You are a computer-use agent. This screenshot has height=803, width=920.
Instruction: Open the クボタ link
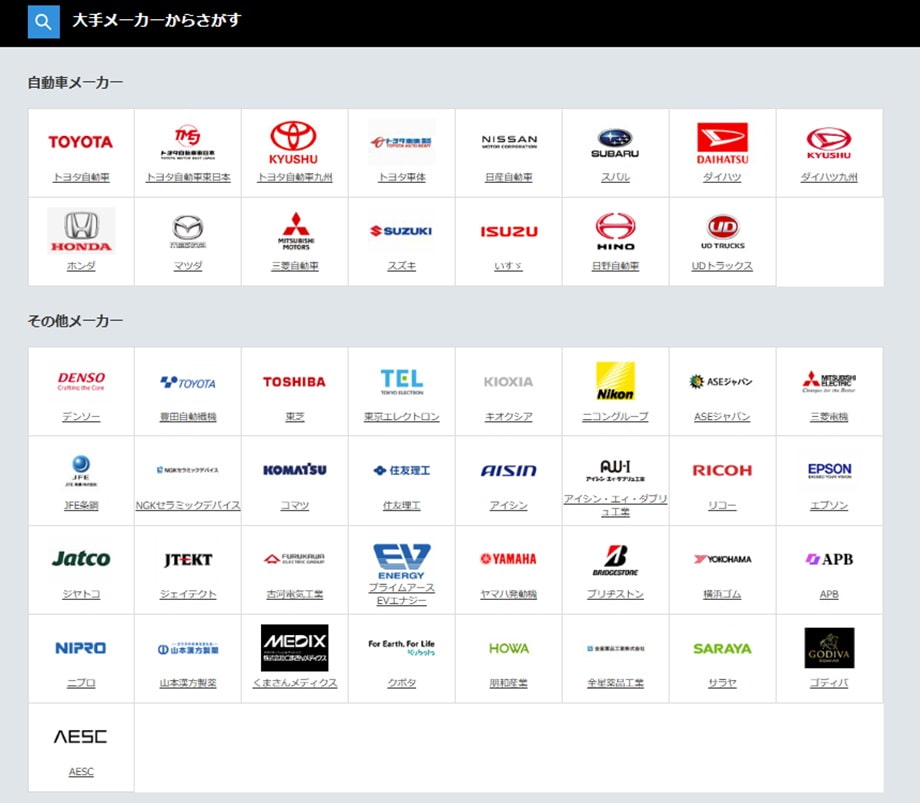(x=402, y=683)
